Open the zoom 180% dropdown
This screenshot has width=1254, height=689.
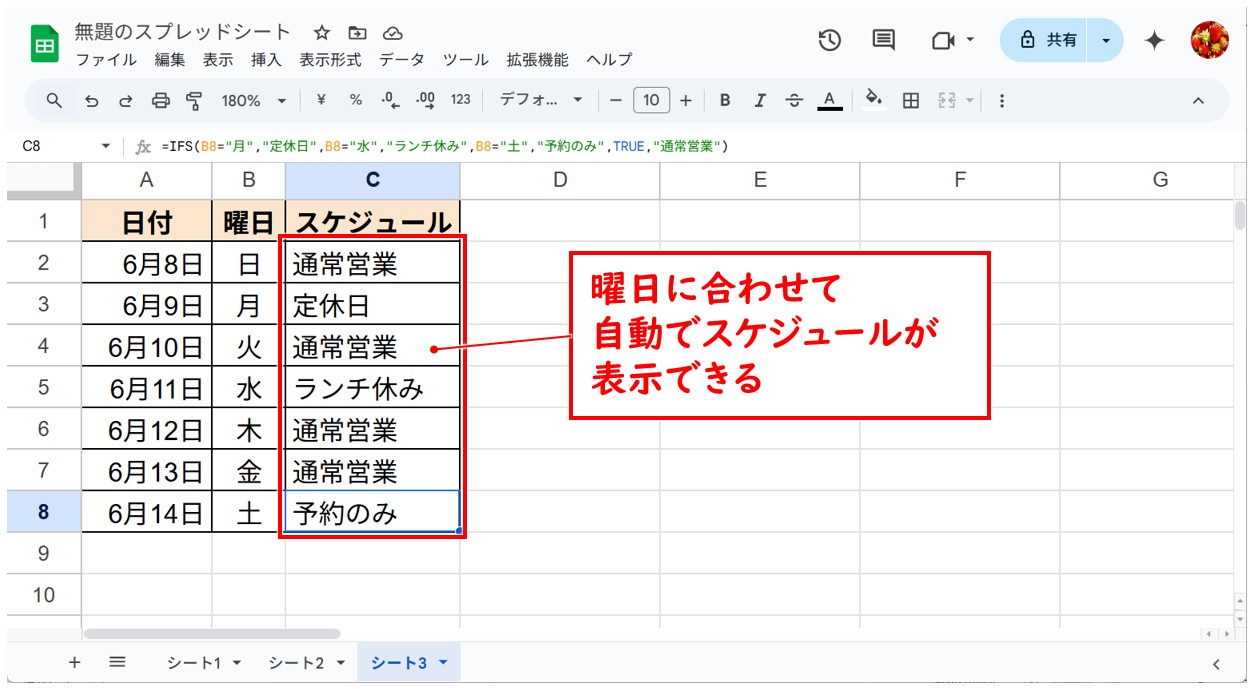253,100
